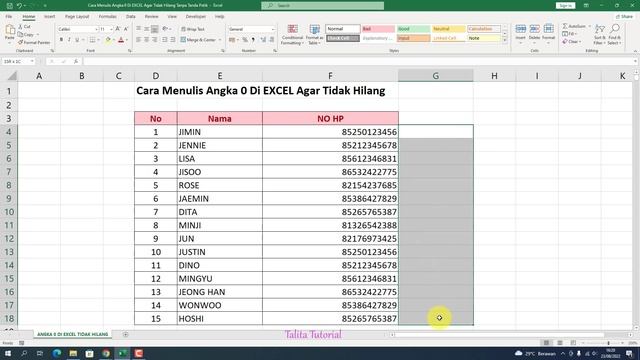This screenshot has width=640, height=360.
Task: Activate the Format Painter tool
Action: click(34, 42)
